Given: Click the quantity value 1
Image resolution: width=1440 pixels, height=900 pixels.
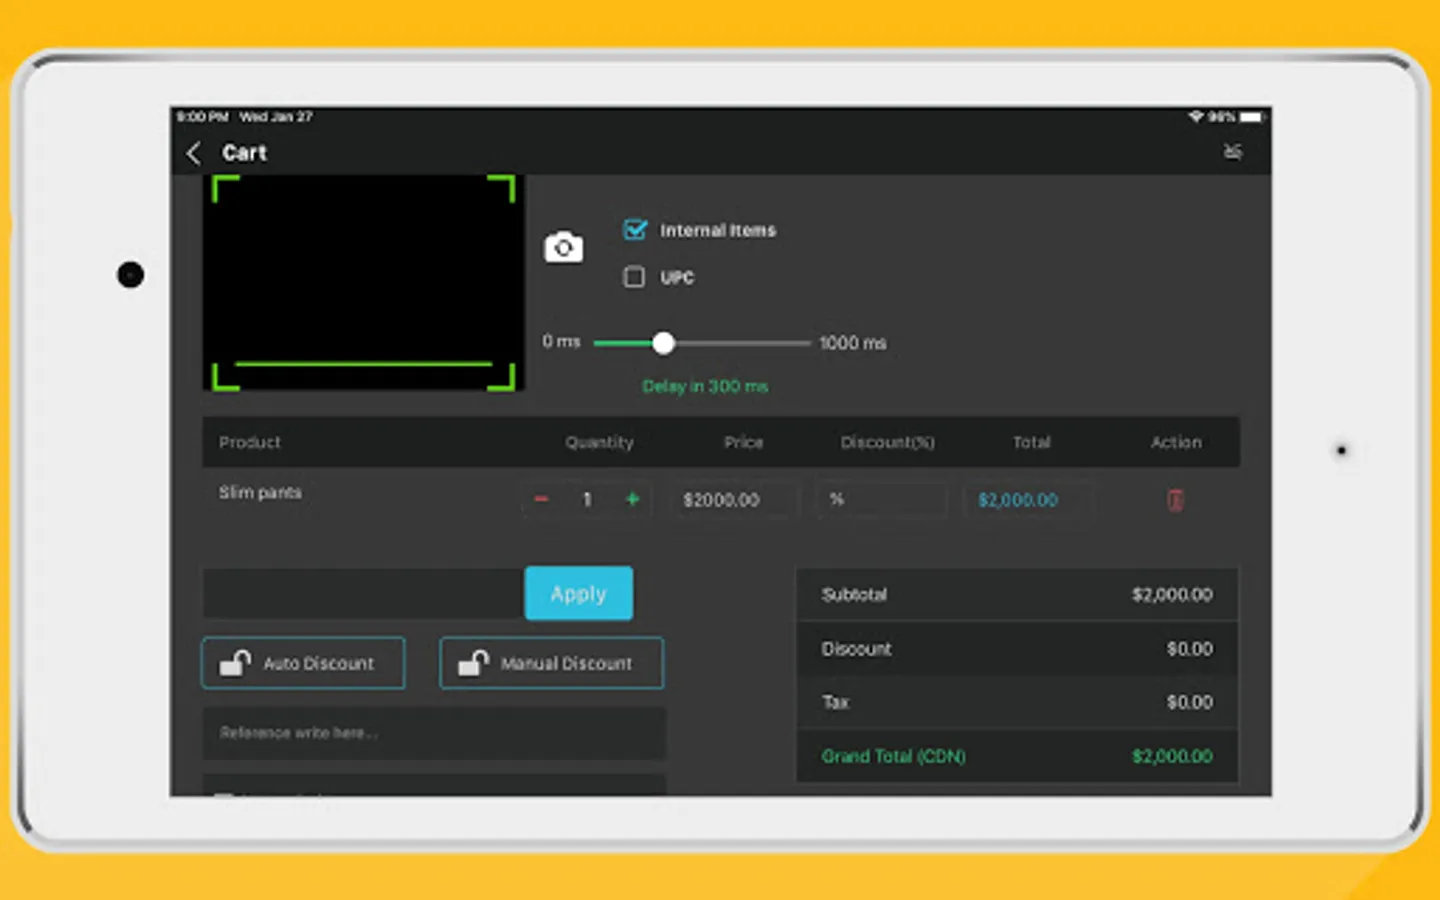Looking at the screenshot, I should pos(587,499).
